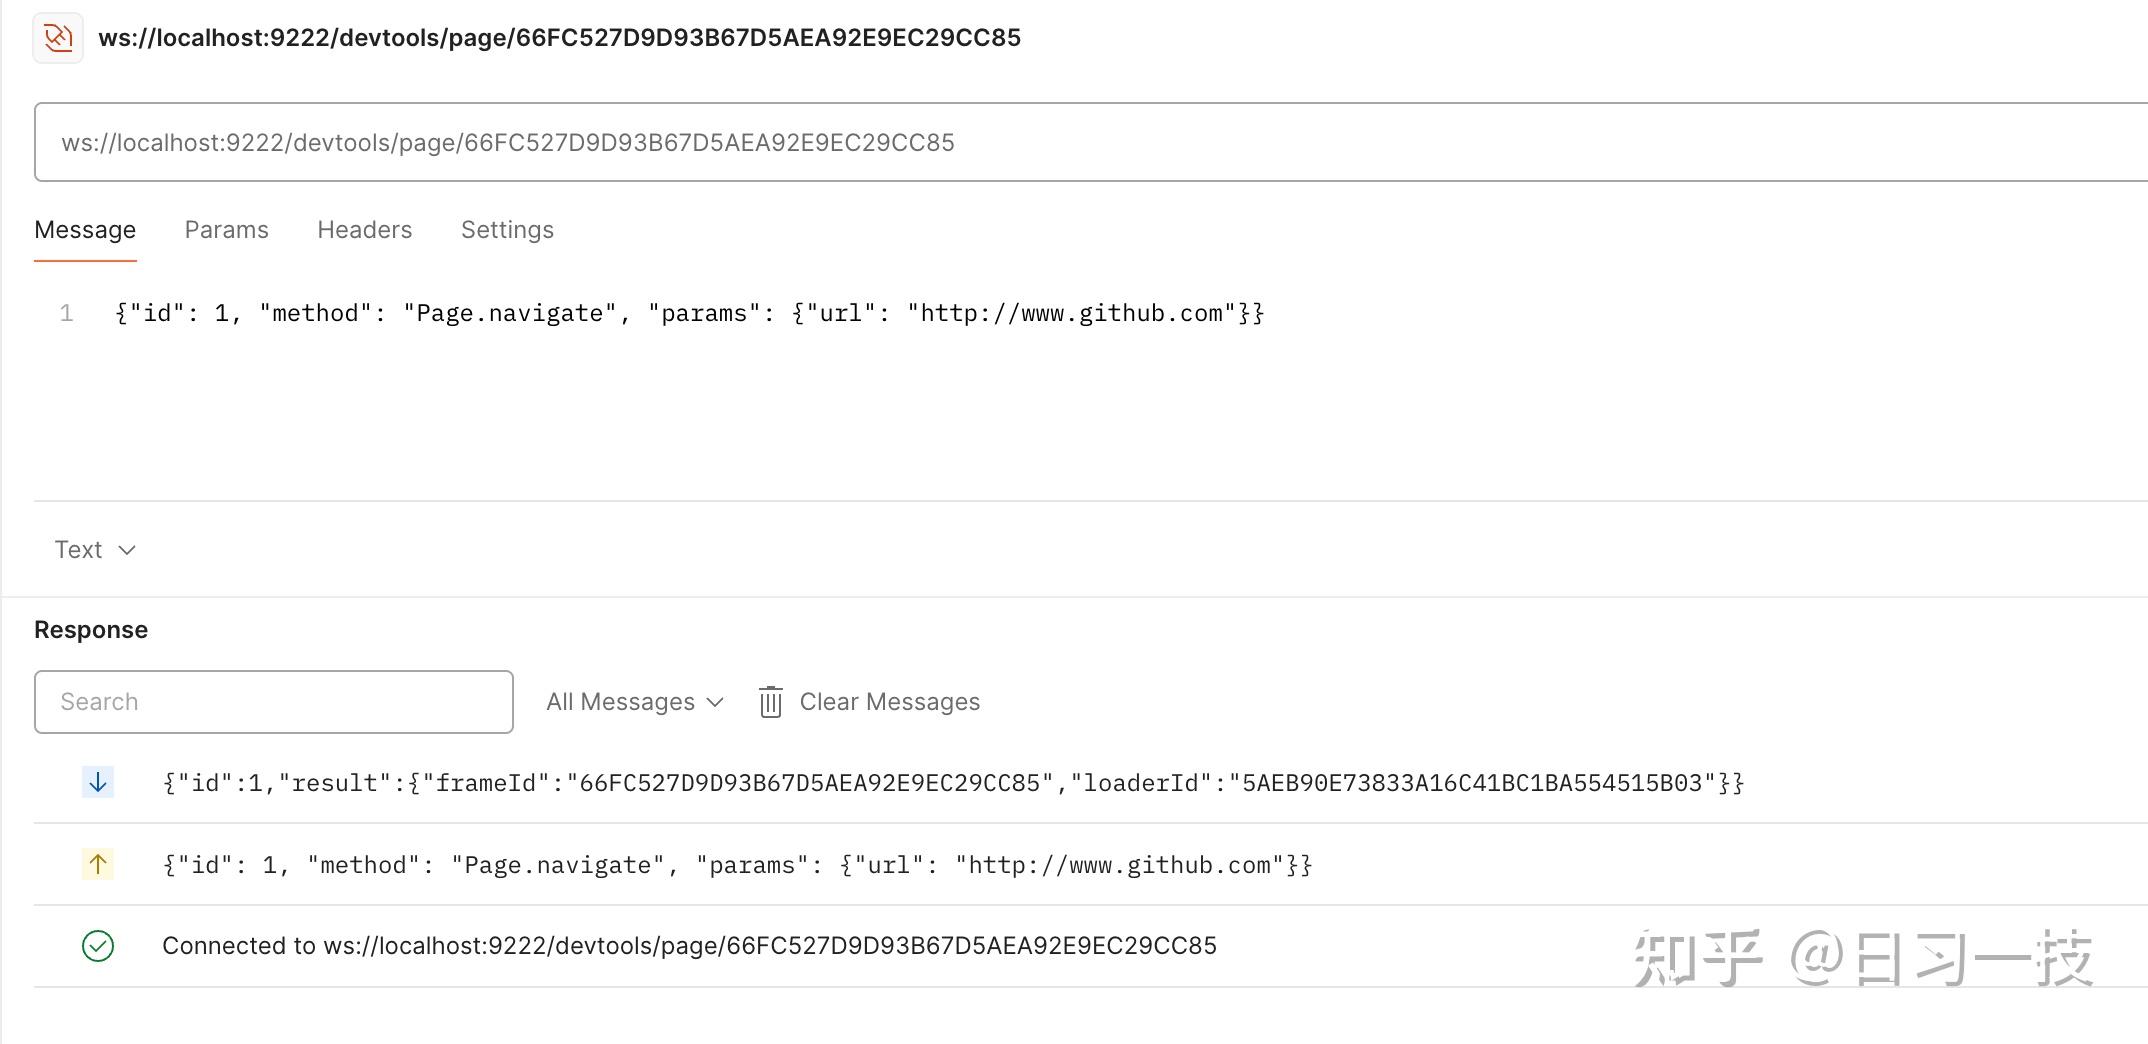Focus the response Search box
Image resolution: width=2148 pixels, height=1044 pixels.
[x=274, y=702]
